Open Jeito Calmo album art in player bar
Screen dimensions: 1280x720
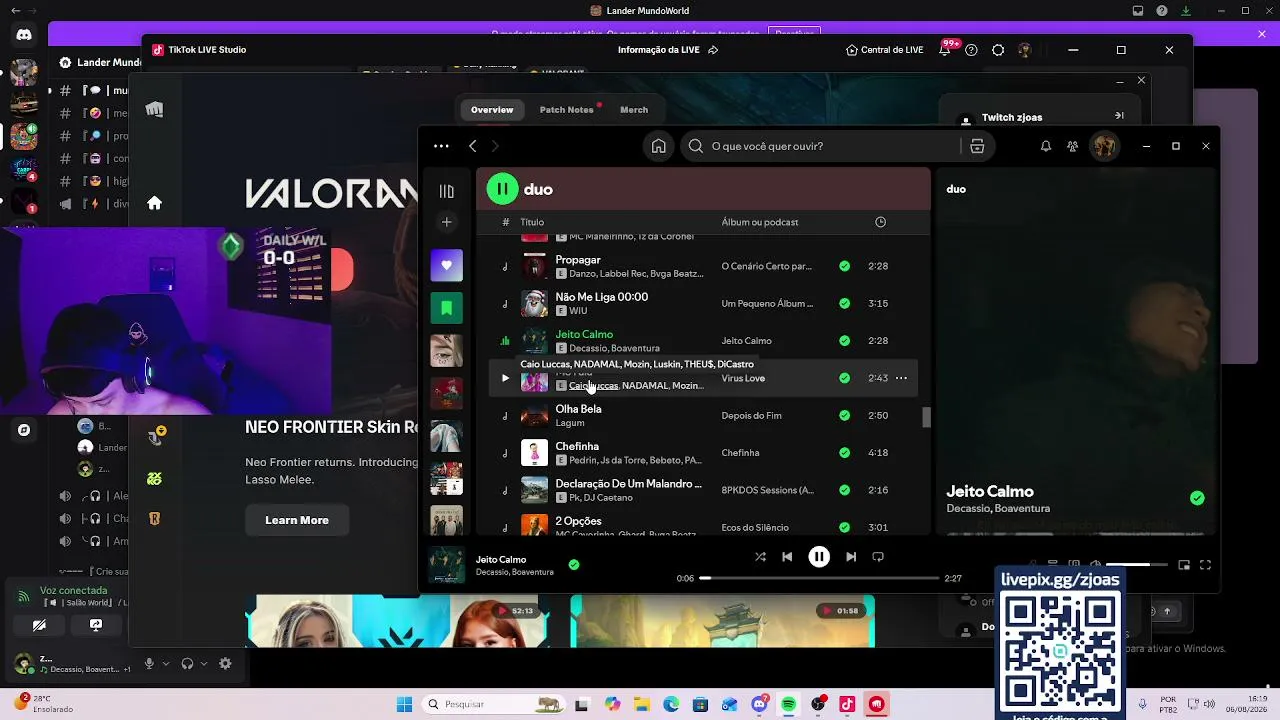coord(446,565)
